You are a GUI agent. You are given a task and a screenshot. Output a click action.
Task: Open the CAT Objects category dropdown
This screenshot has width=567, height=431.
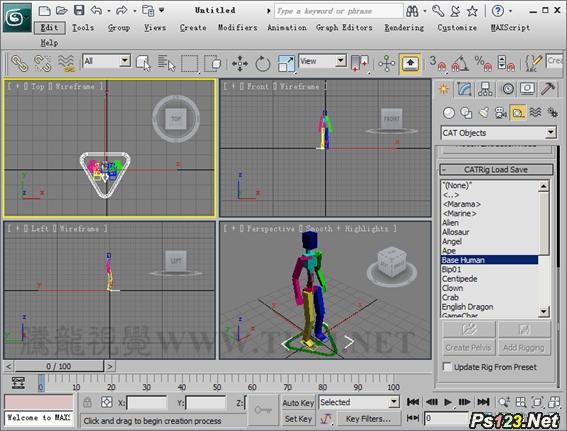pos(550,133)
